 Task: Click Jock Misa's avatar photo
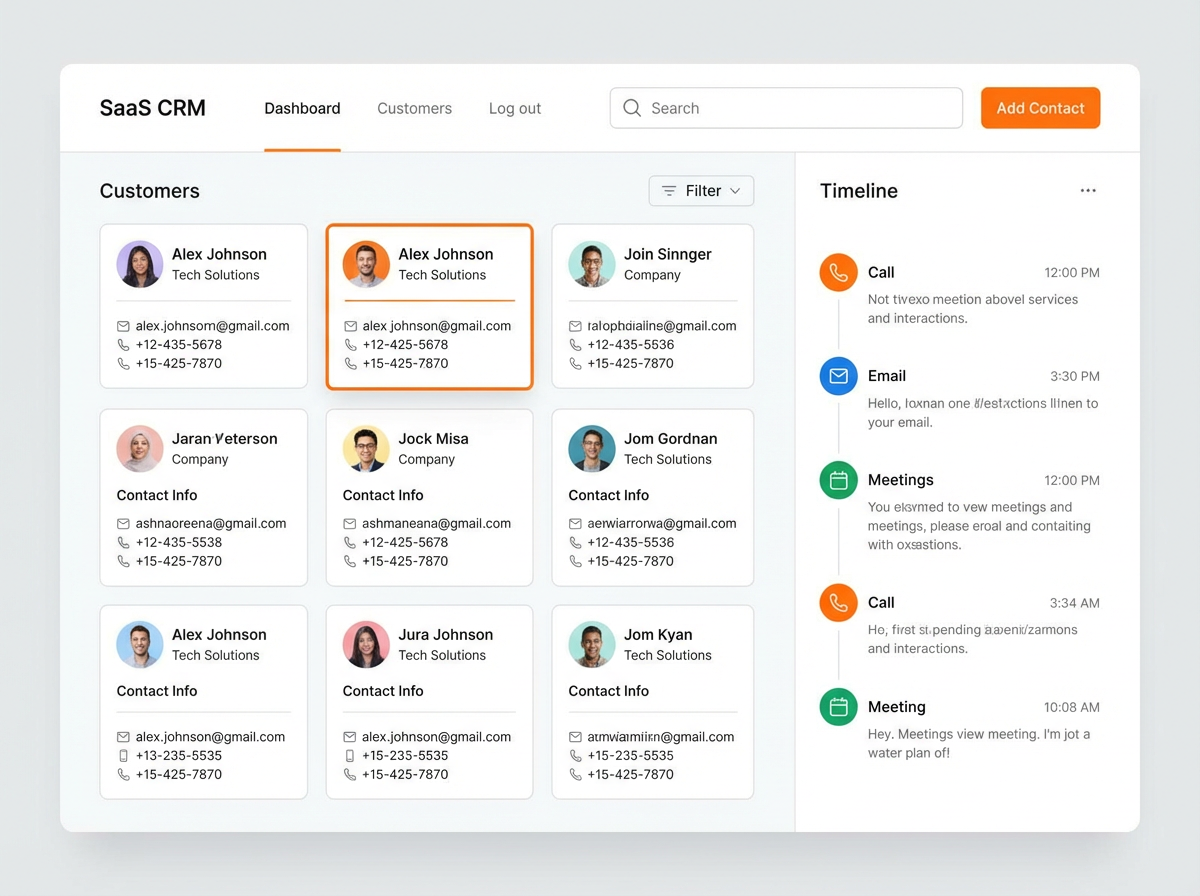(366, 449)
